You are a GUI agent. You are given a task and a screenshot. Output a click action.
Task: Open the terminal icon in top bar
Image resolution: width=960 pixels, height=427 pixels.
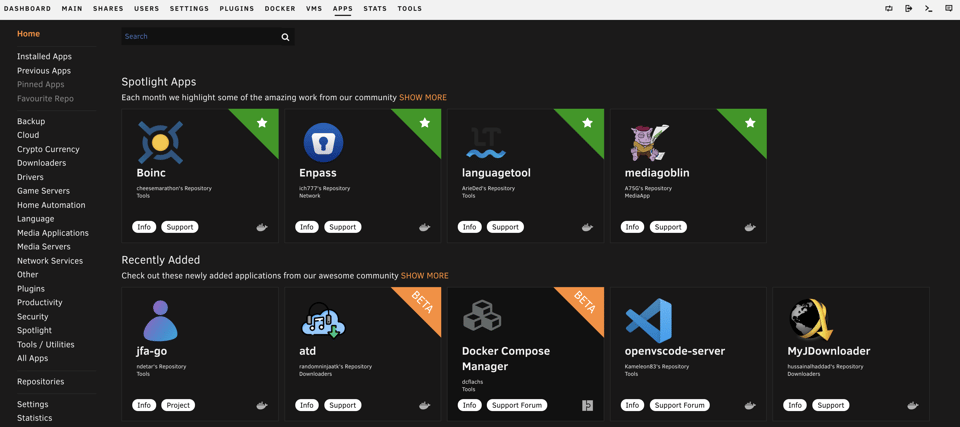click(x=929, y=9)
